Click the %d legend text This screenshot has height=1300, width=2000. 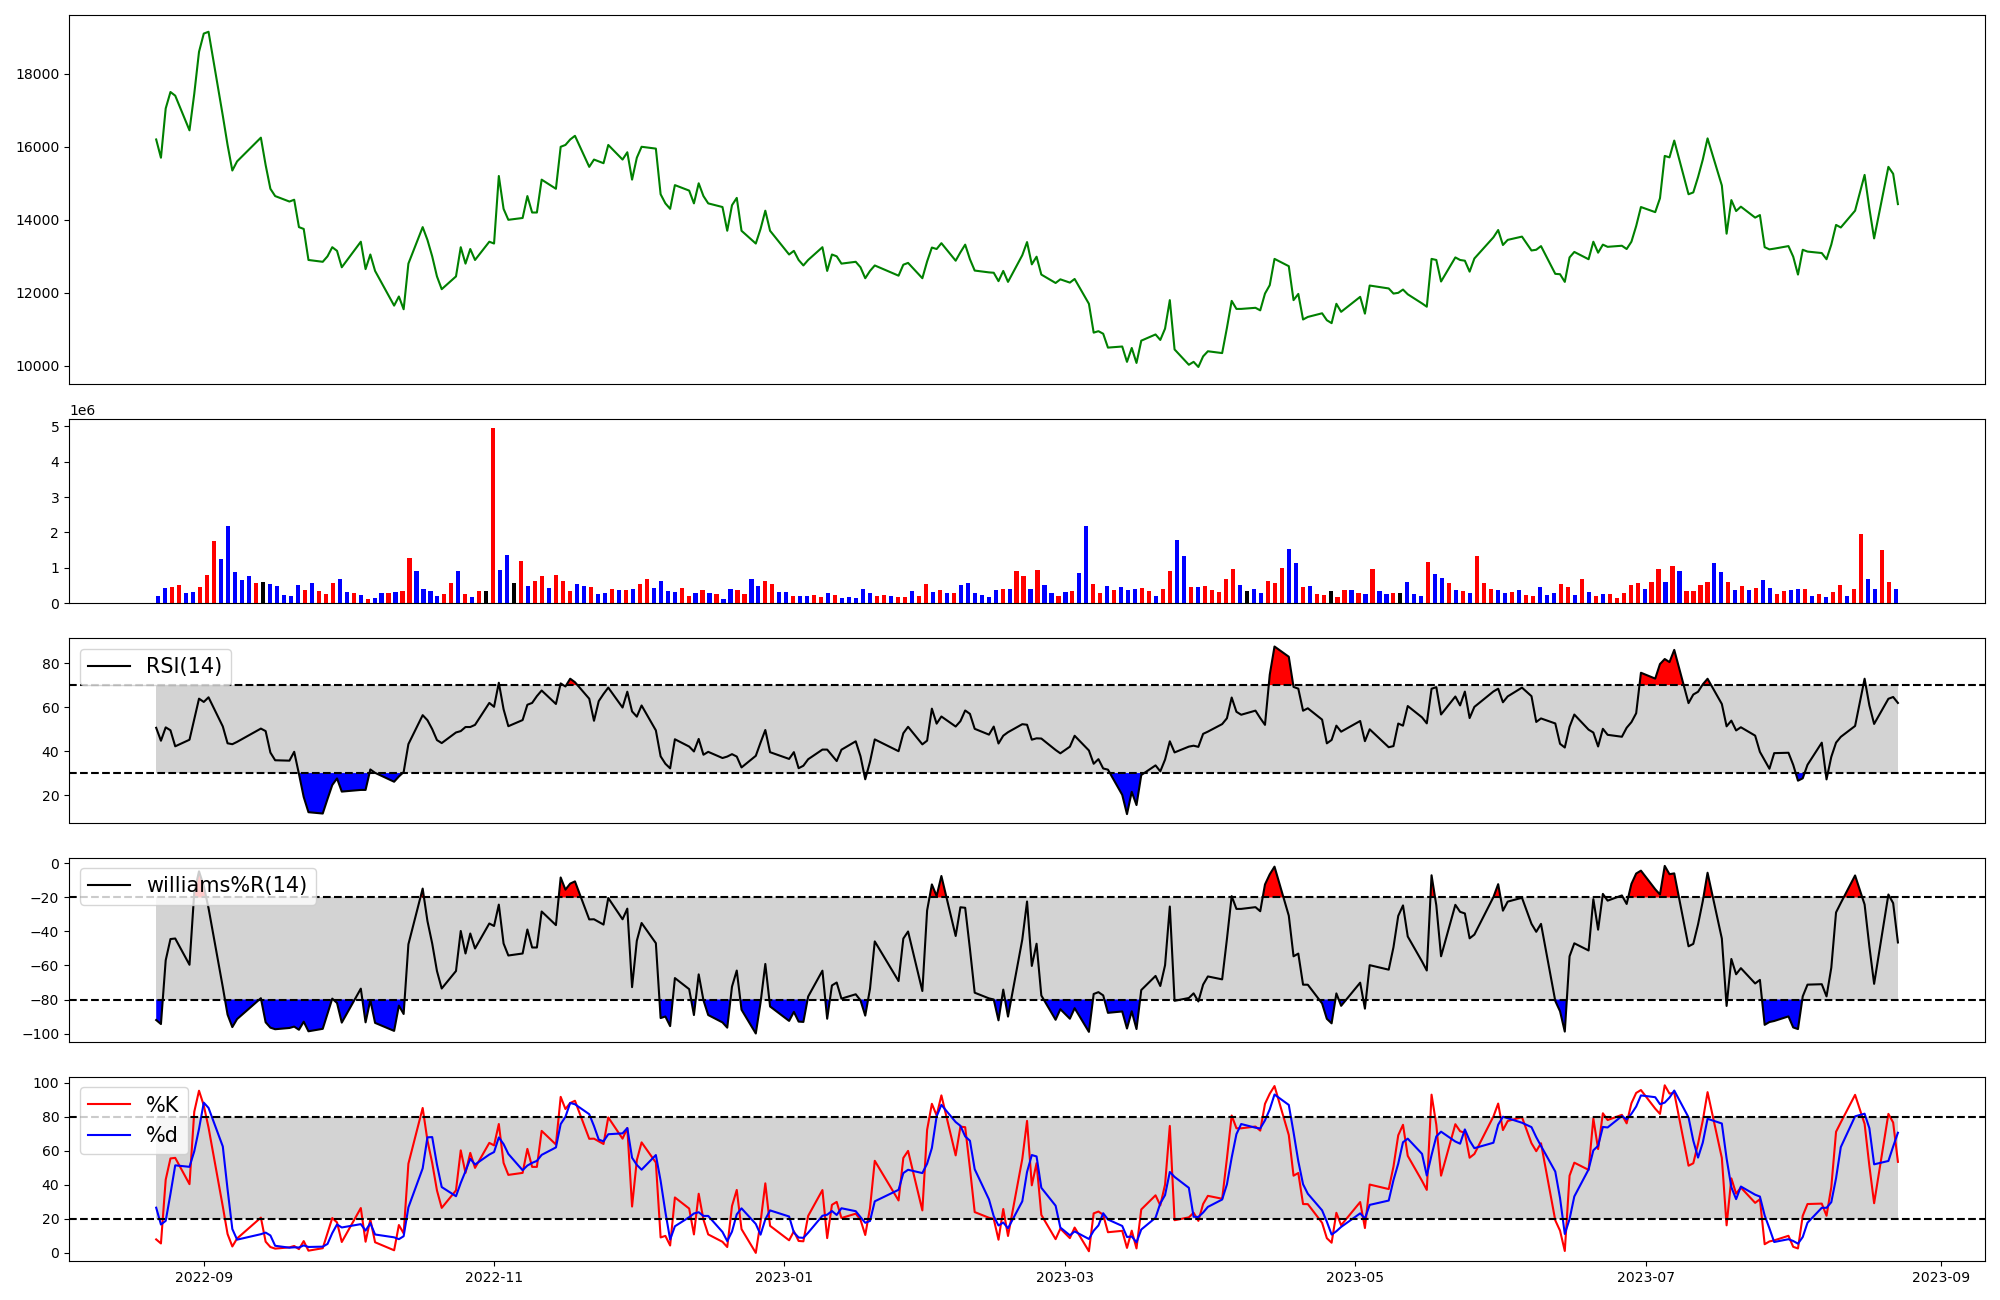point(162,1135)
